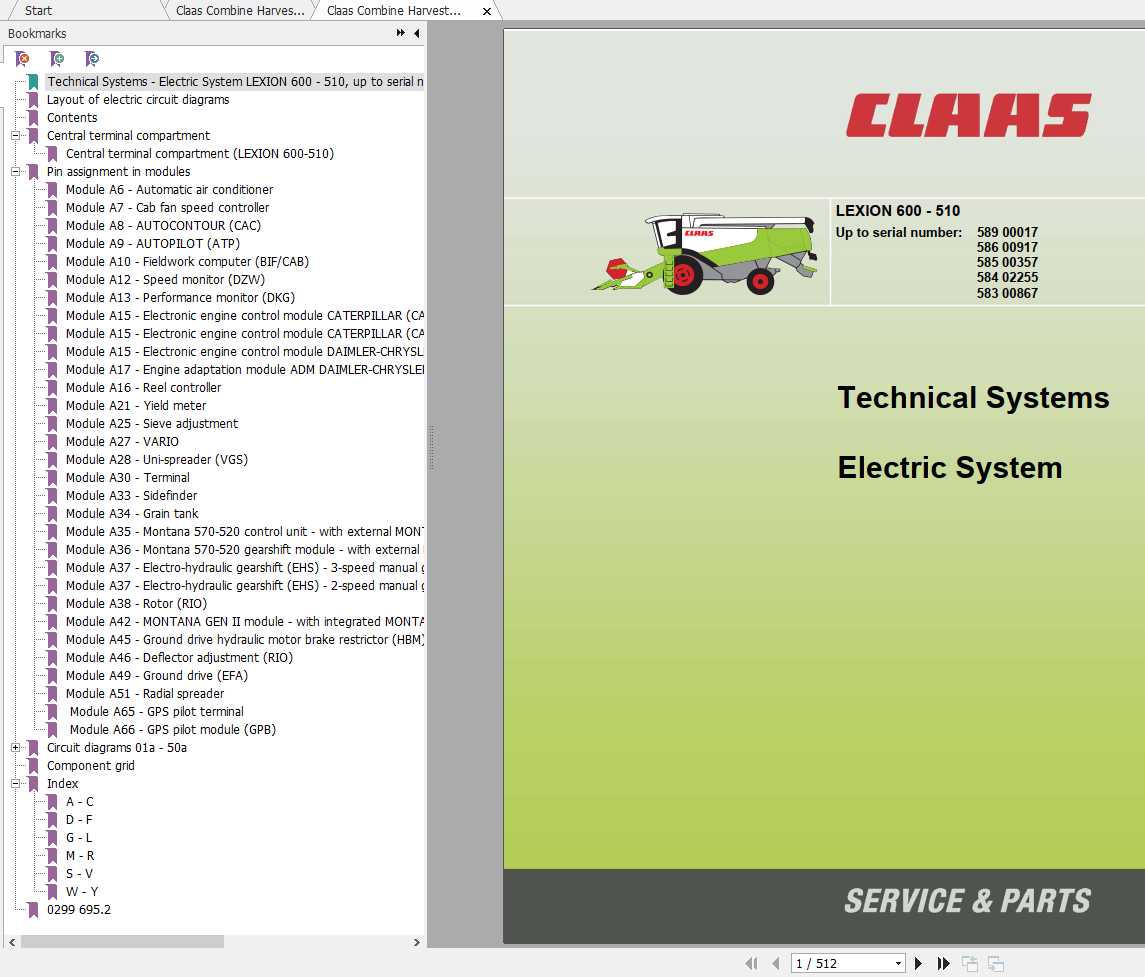Jump to the first page

click(753, 962)
